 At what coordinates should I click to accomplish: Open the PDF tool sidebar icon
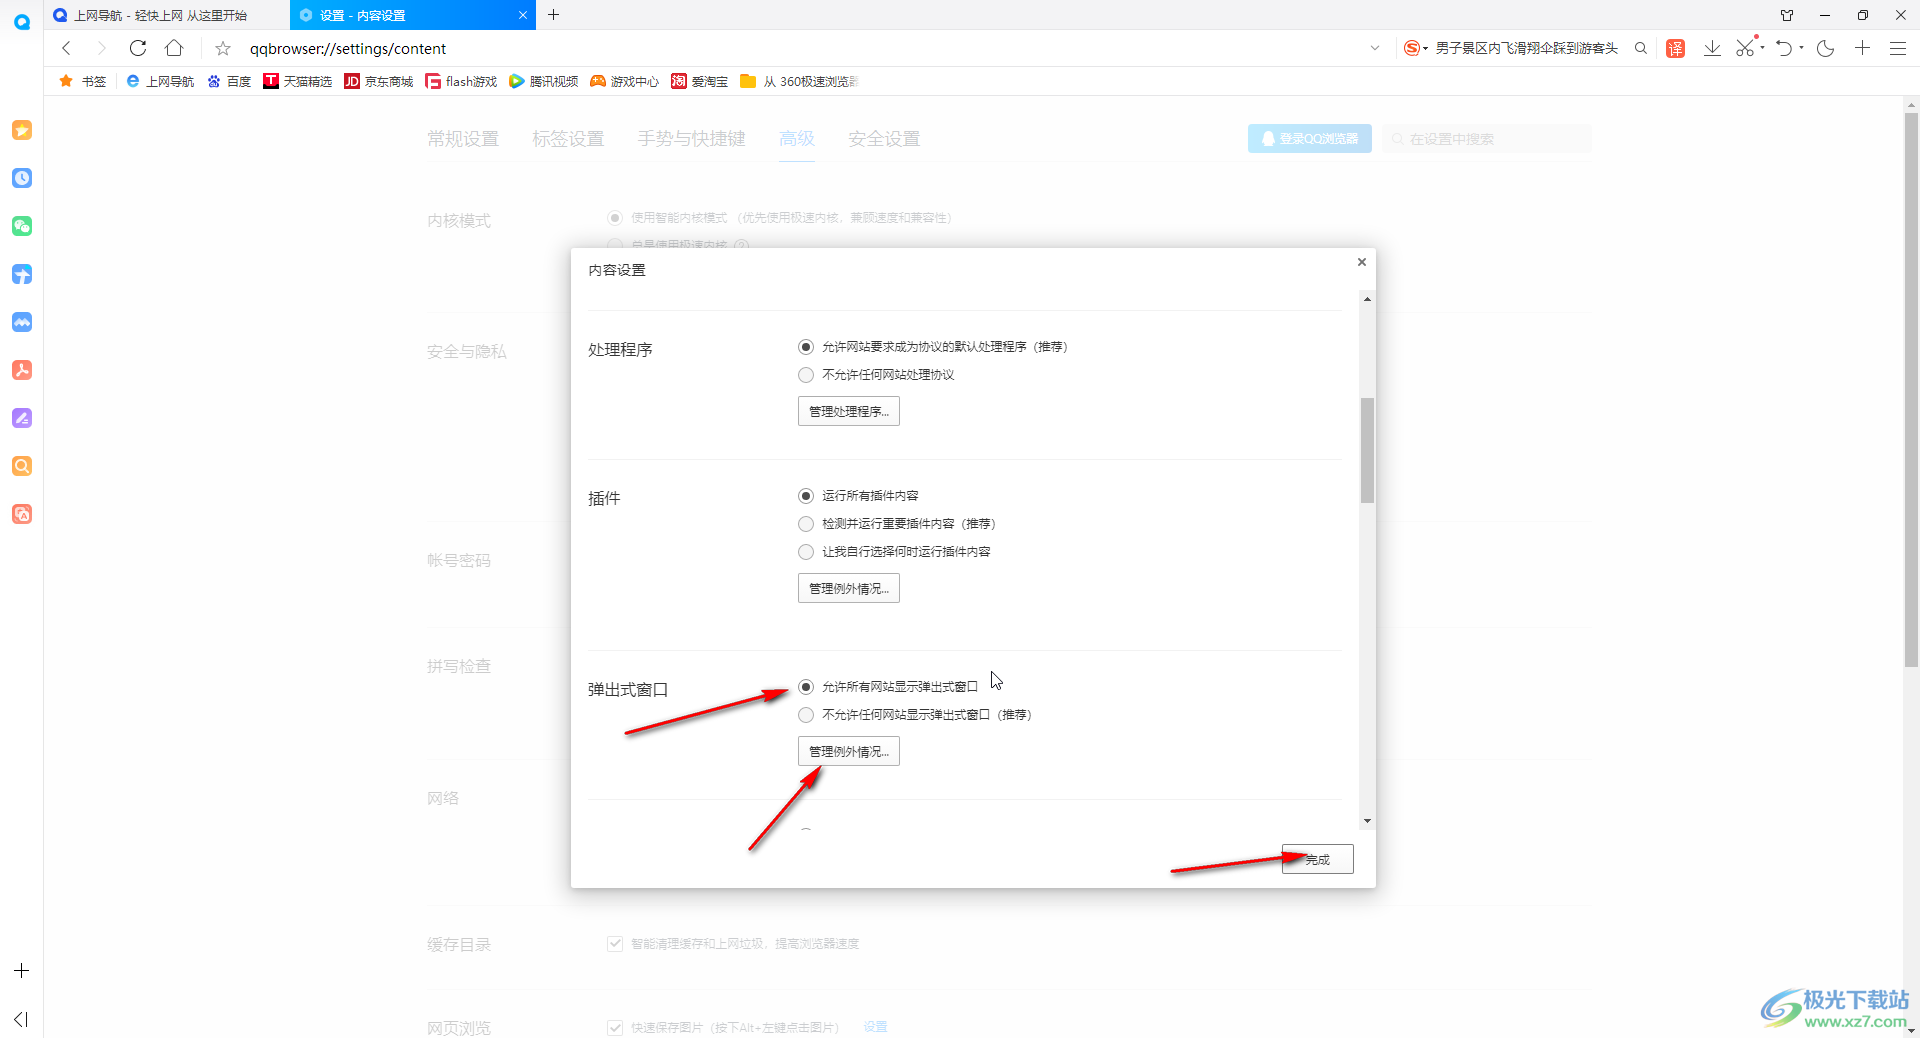(x=22, y=370)
